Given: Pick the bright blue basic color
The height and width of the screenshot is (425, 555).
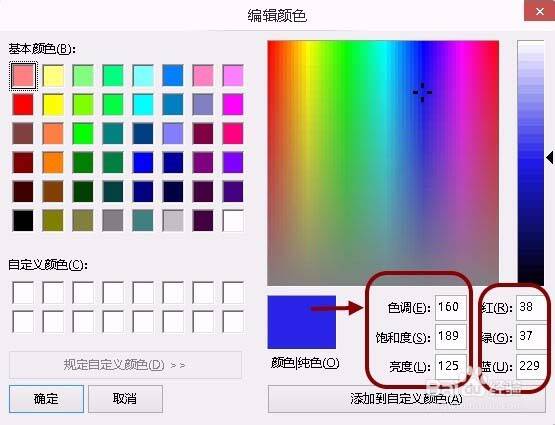Looking at the screenshot, I should pyautogui.click(x=143, y=162).
